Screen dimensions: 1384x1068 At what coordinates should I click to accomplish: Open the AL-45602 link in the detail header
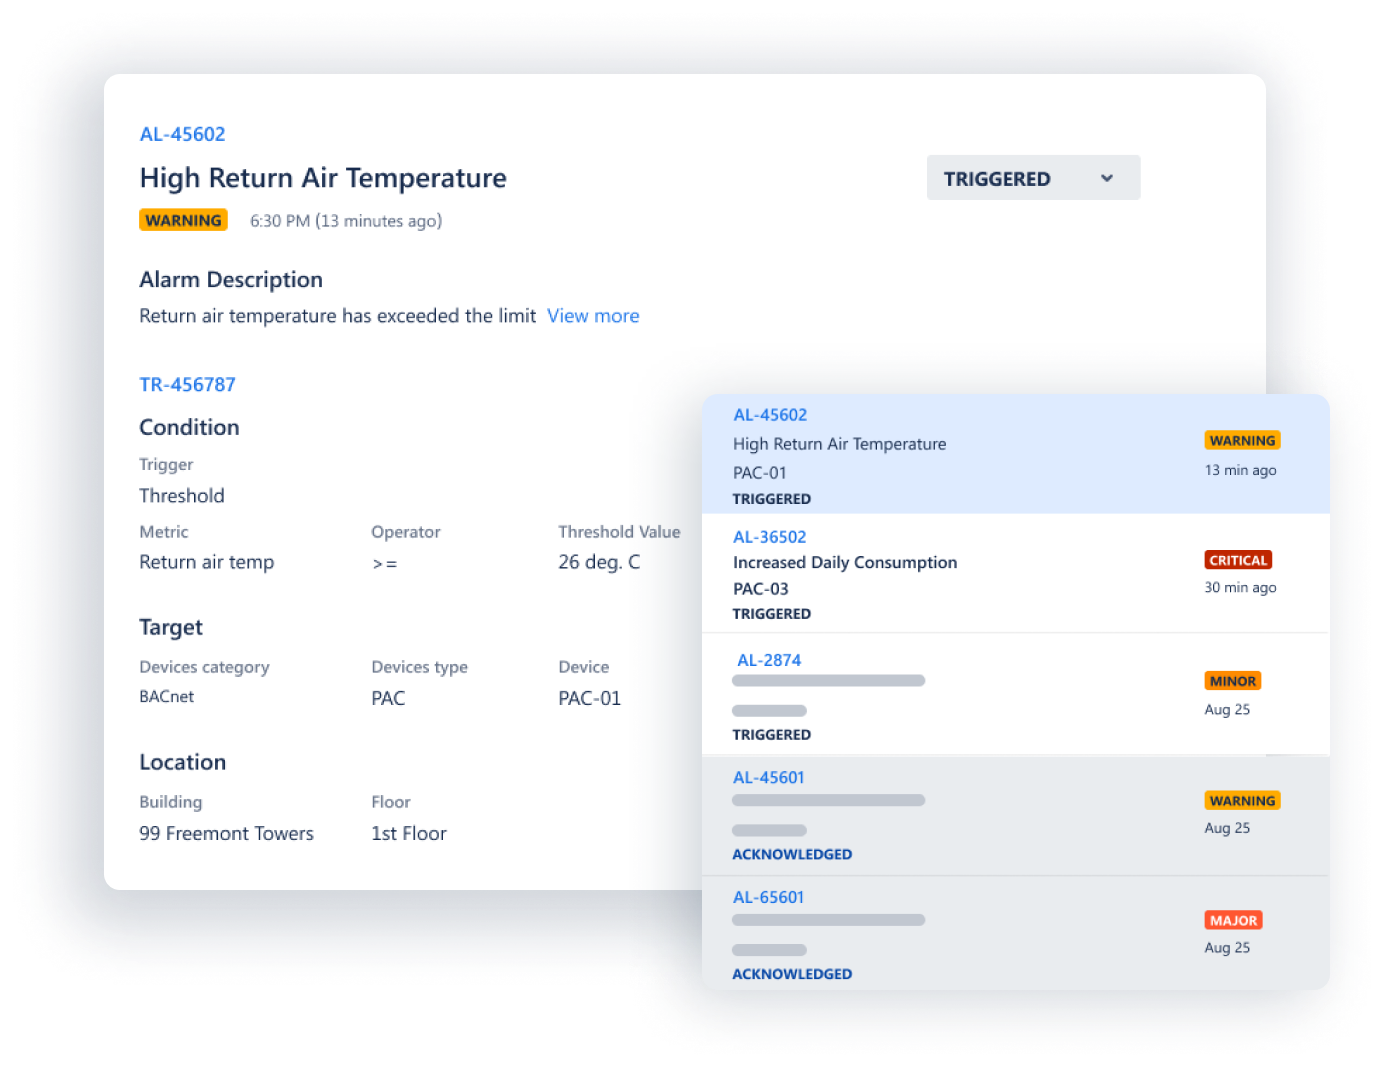[182, 134]
